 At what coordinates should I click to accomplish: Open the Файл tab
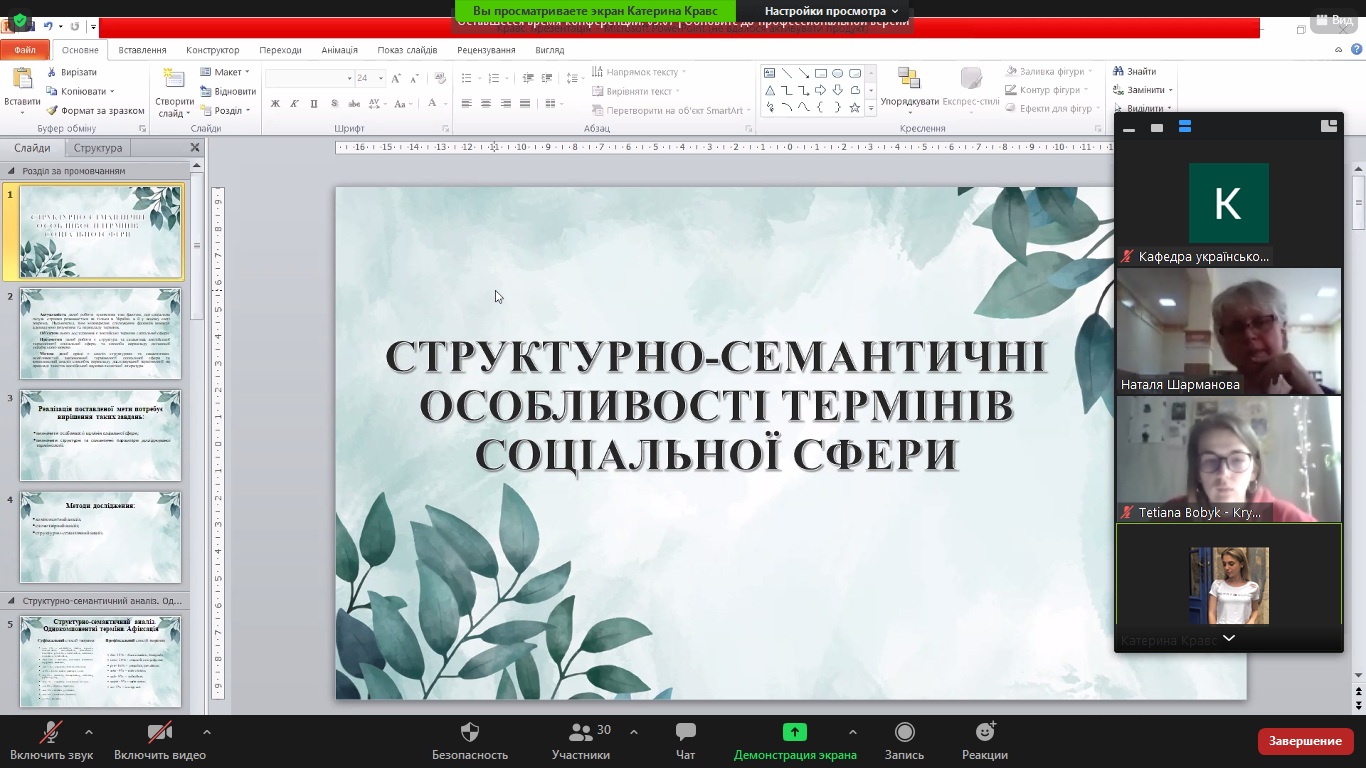tap(24, 50)
